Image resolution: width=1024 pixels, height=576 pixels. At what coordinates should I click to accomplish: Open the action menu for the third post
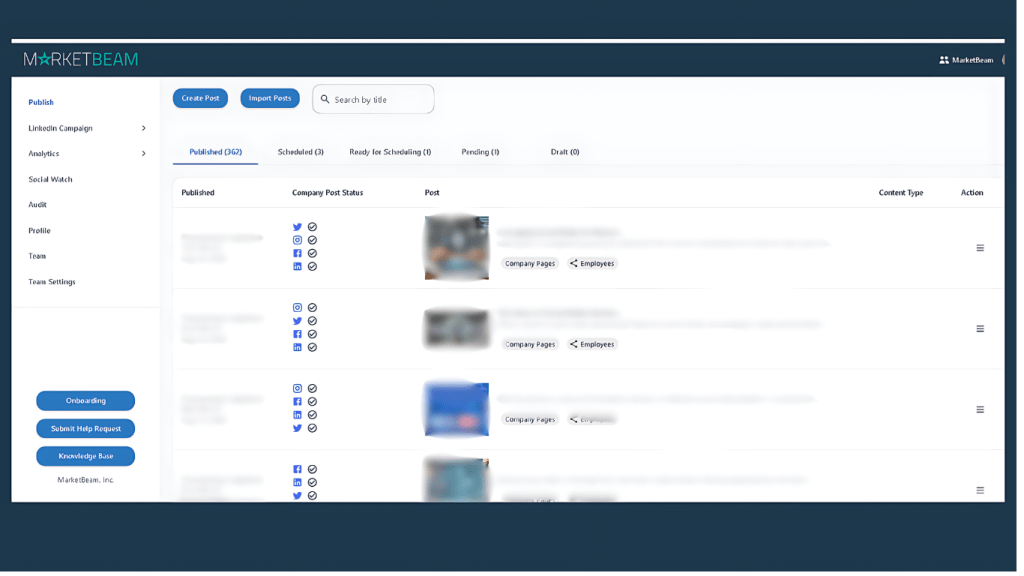click(980, 408)
